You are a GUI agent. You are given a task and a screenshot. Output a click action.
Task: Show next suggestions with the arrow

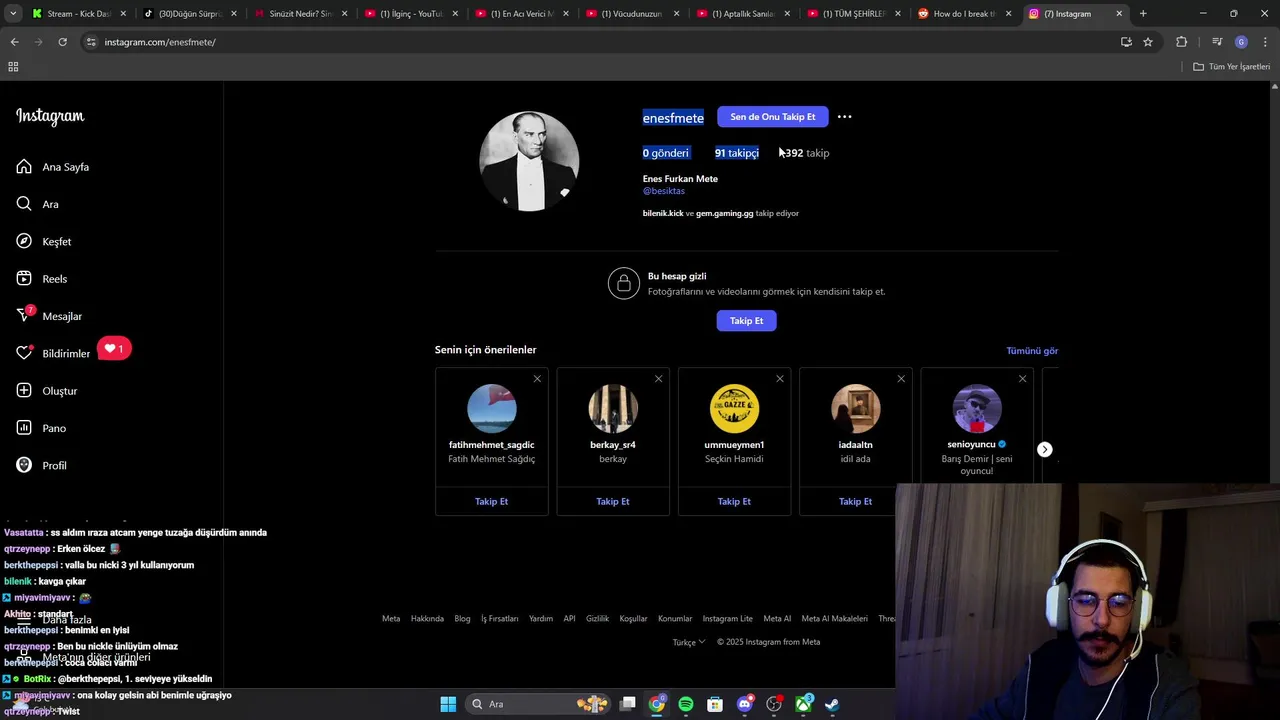click(x=1044, y=450)
